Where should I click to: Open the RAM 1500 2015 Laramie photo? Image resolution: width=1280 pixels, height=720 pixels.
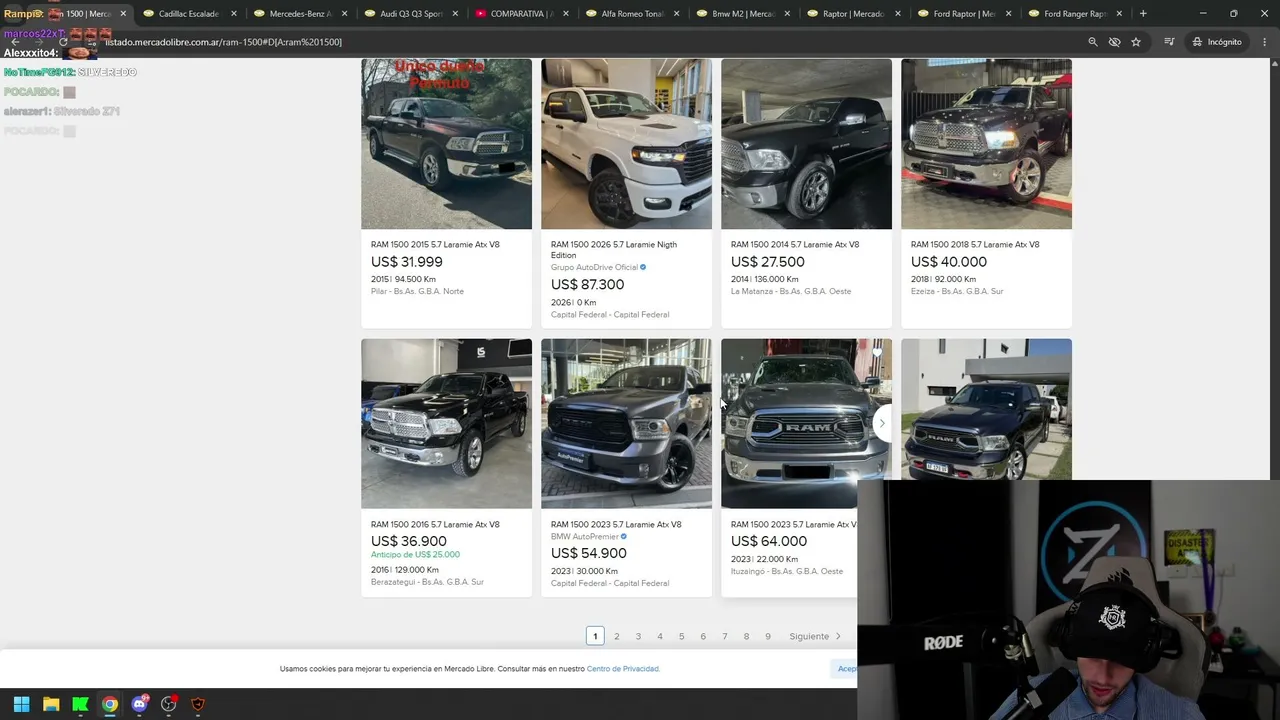(447, 144)
